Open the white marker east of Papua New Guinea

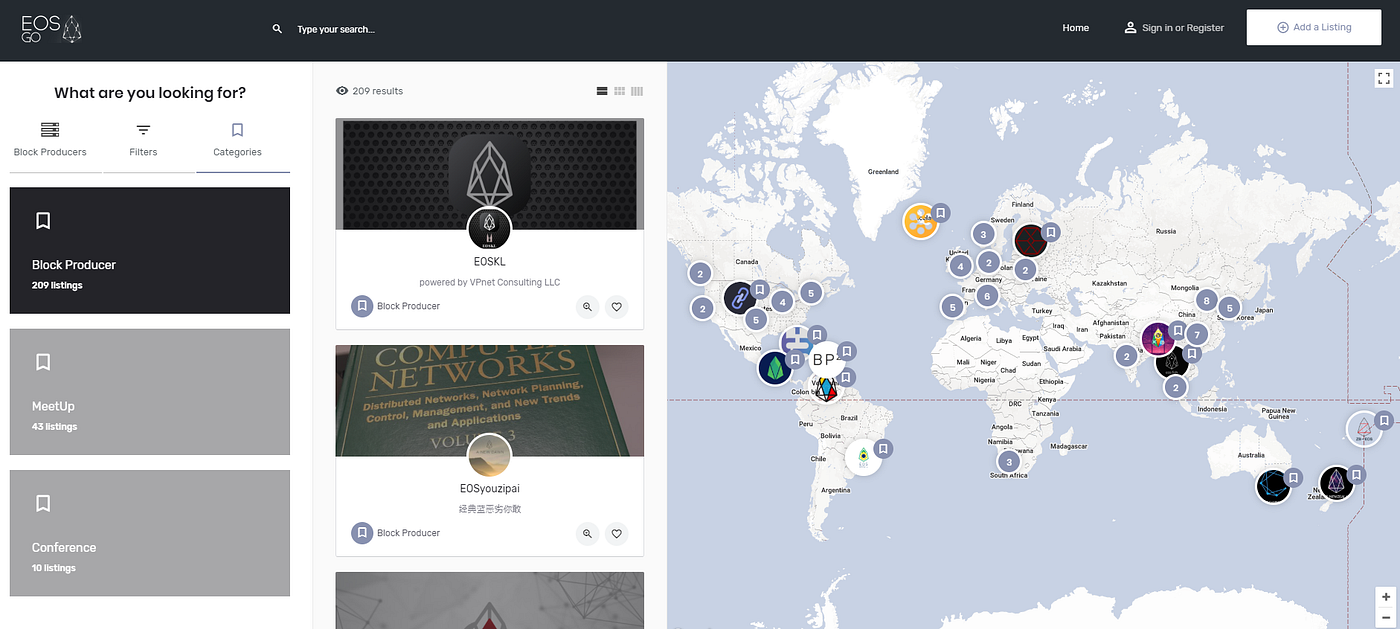(x=1364, y=429)
